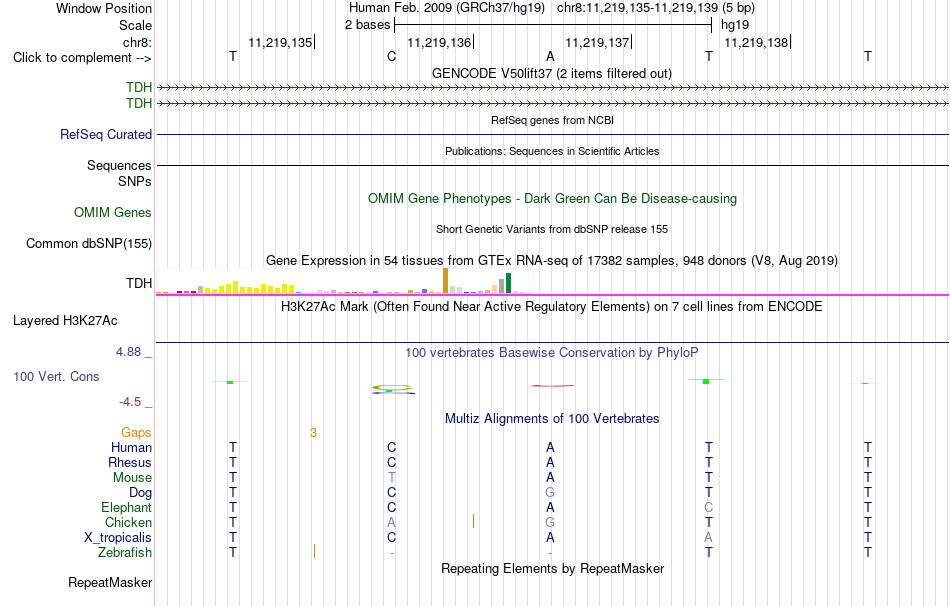950x606 pixels.
Task: Click the dark green bar in the GTEx chart
Action: tap(508, 283)
